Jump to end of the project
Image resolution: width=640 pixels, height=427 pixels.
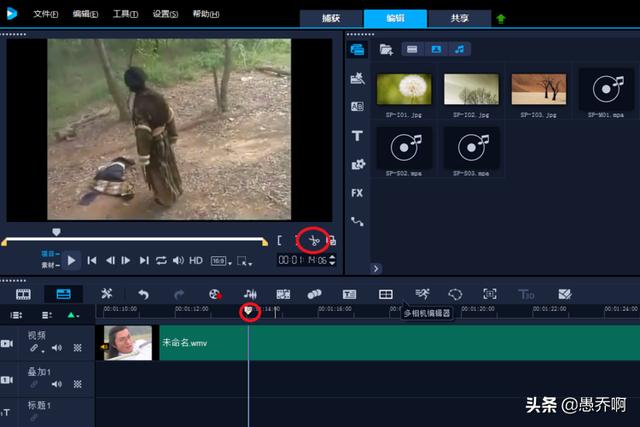pos(144,260)
